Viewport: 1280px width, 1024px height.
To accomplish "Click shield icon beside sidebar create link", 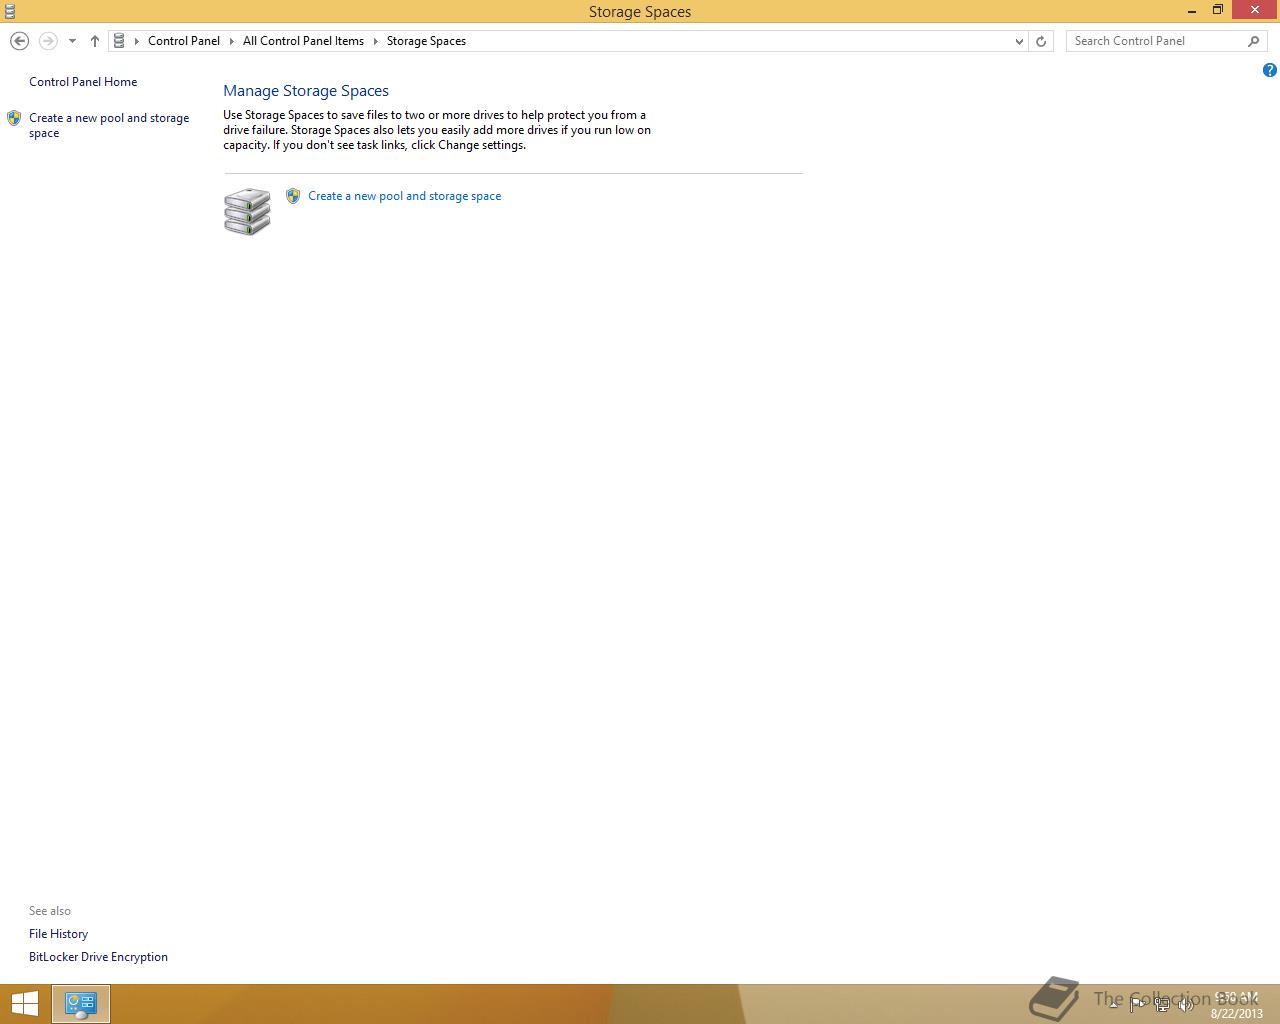I will coord(14,118).
